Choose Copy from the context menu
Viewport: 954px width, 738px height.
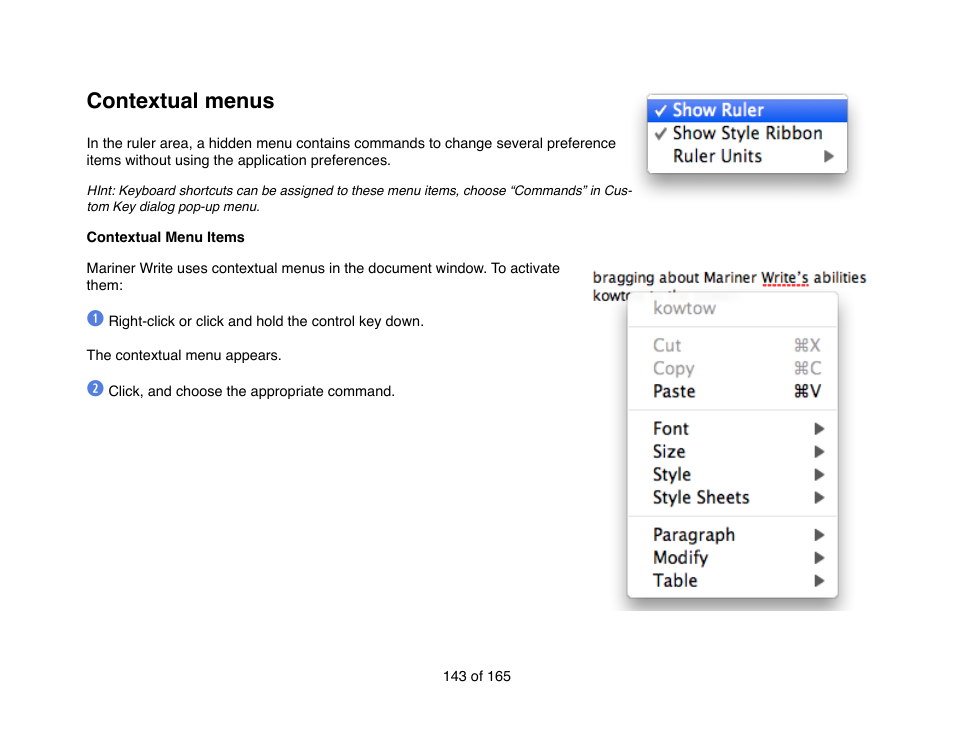[x=733, y=369]
